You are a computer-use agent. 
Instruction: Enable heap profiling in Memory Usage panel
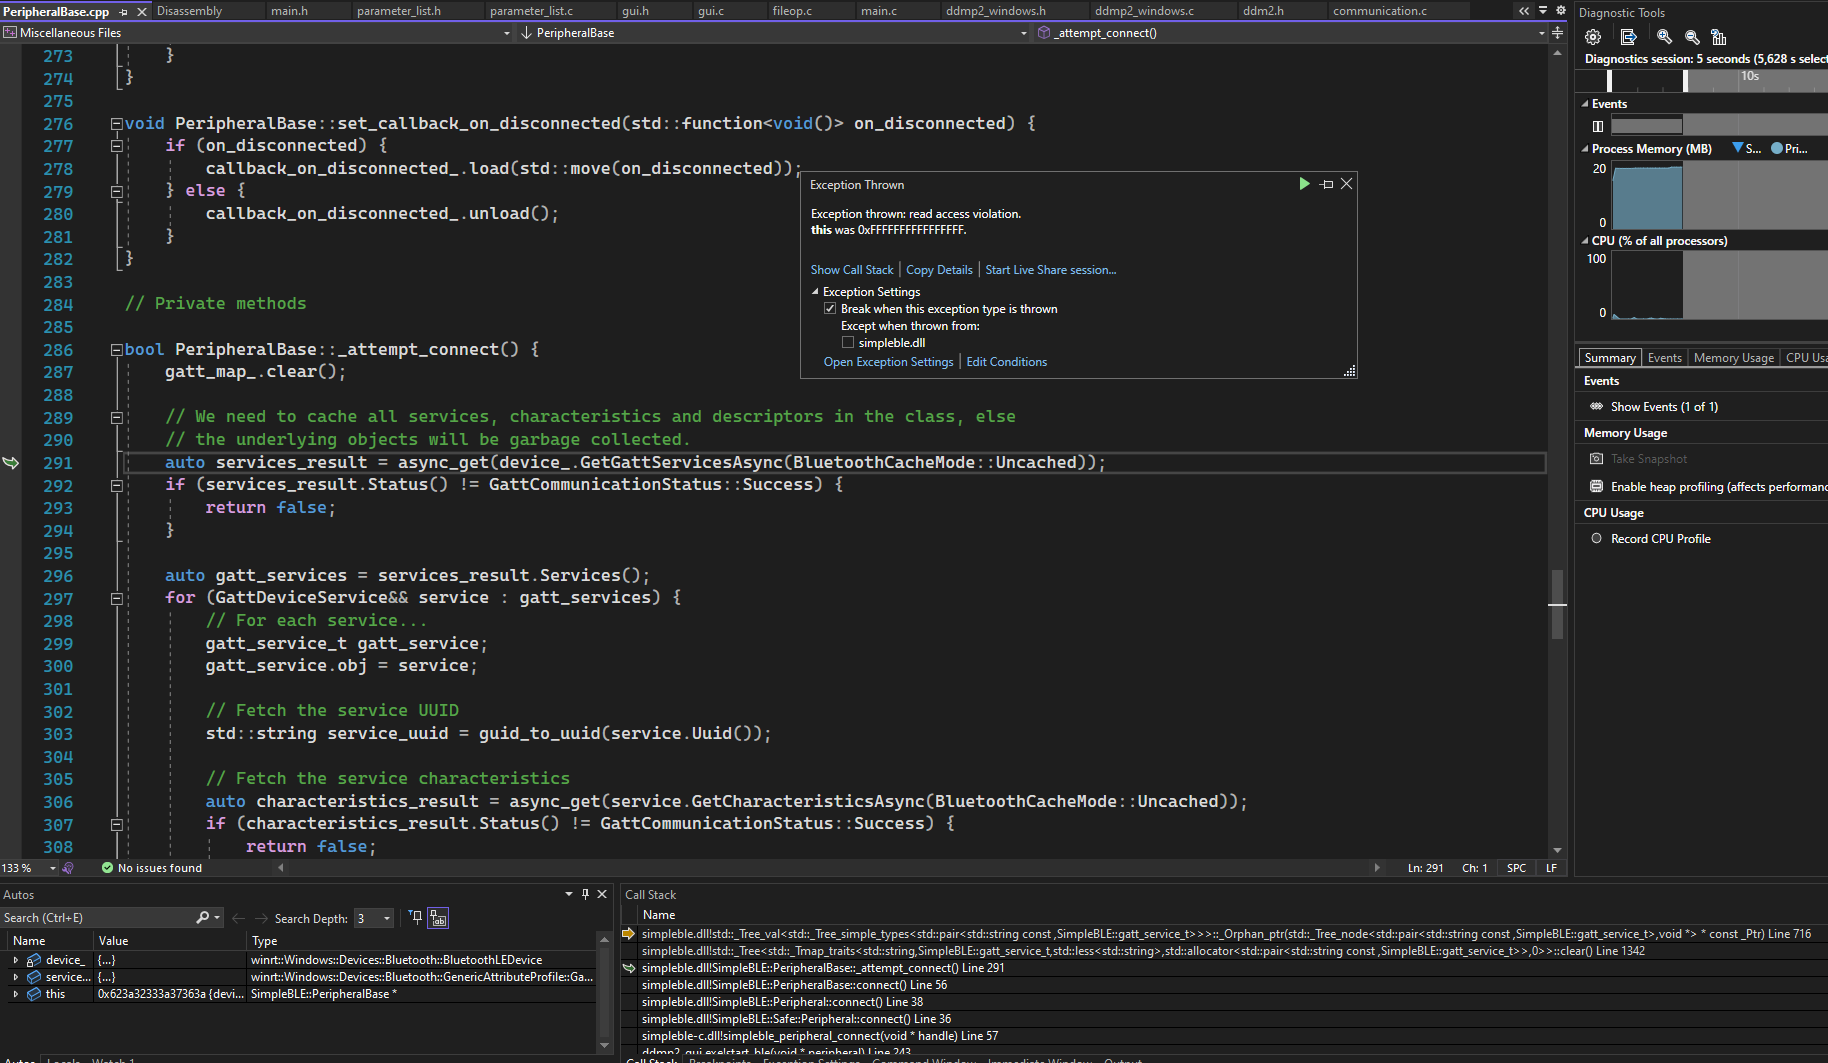click(1595, 486)
